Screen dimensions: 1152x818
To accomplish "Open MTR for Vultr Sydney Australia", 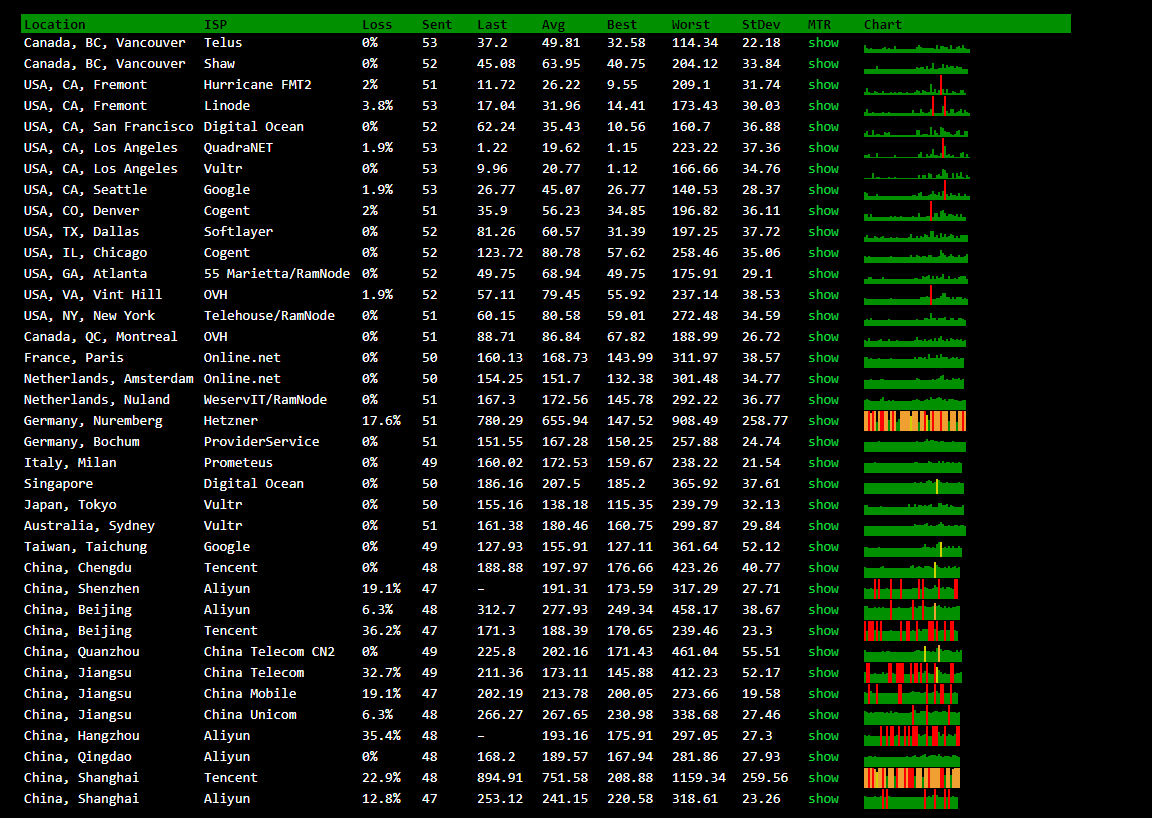I will click(823, 526).
